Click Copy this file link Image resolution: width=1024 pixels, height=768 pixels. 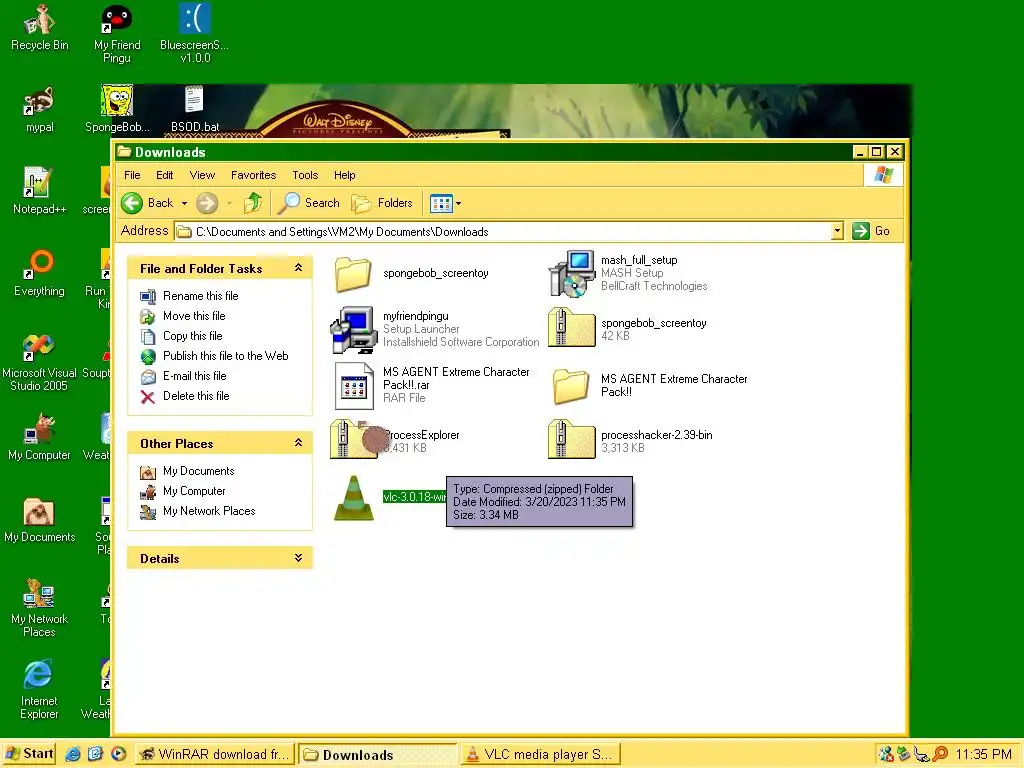pyautogui.click(x=193, y=336)
